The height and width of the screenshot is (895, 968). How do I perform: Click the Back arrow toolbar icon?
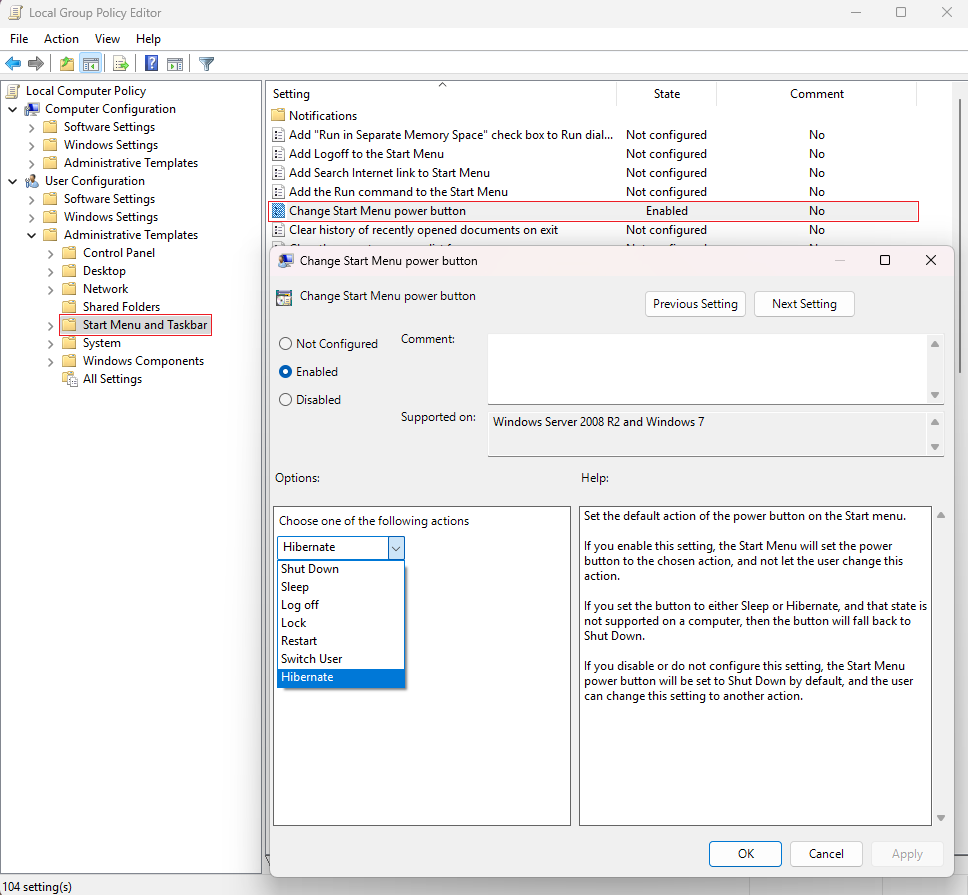[13, 64]
